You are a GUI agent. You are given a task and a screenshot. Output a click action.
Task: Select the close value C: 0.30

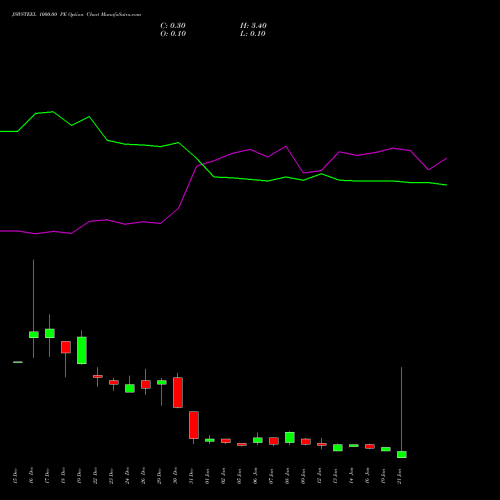click(173, 26)
